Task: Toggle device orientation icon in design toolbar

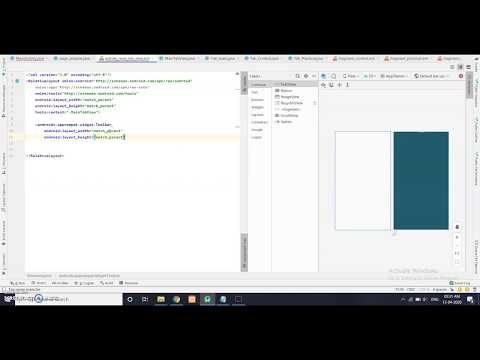Action: [333, 76]
